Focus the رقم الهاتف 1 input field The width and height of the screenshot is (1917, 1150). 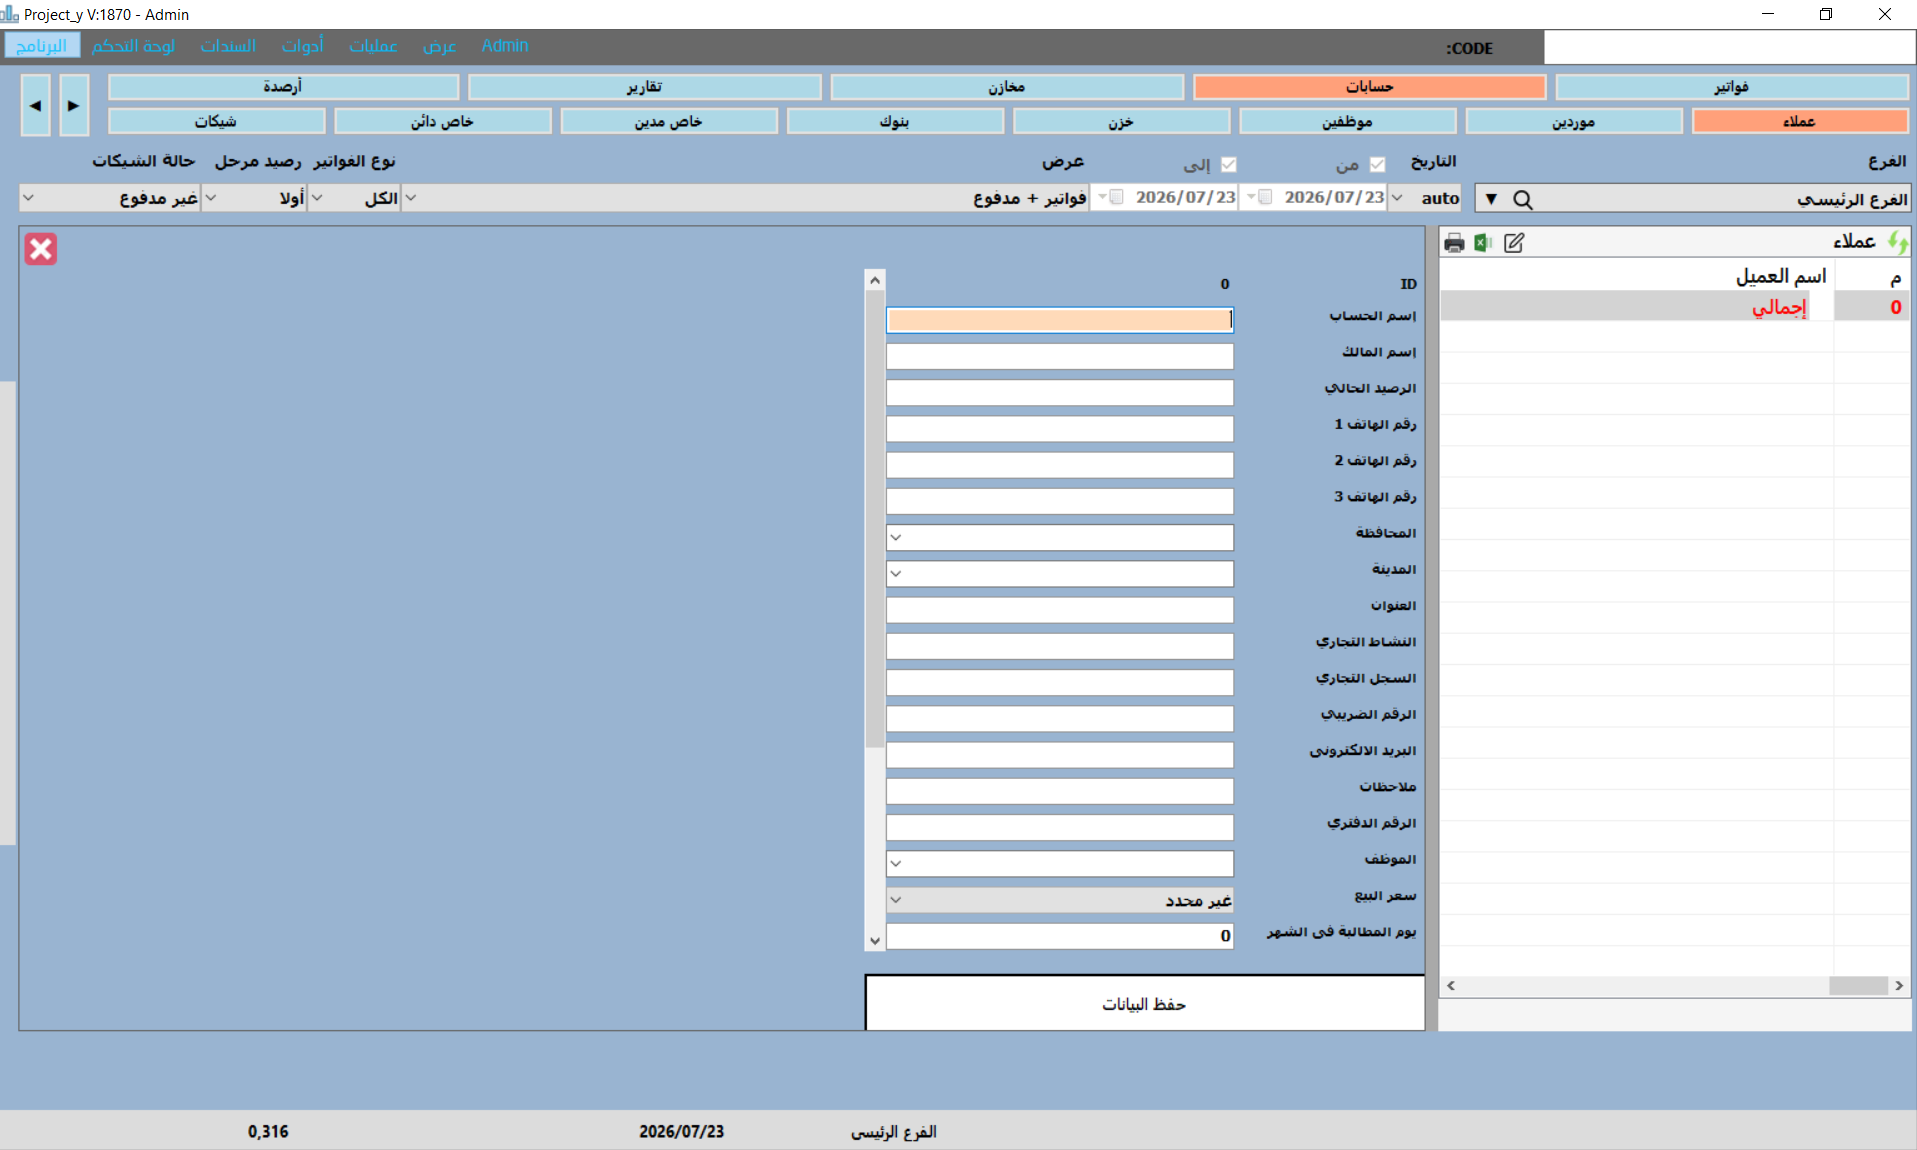point(1060,429)
